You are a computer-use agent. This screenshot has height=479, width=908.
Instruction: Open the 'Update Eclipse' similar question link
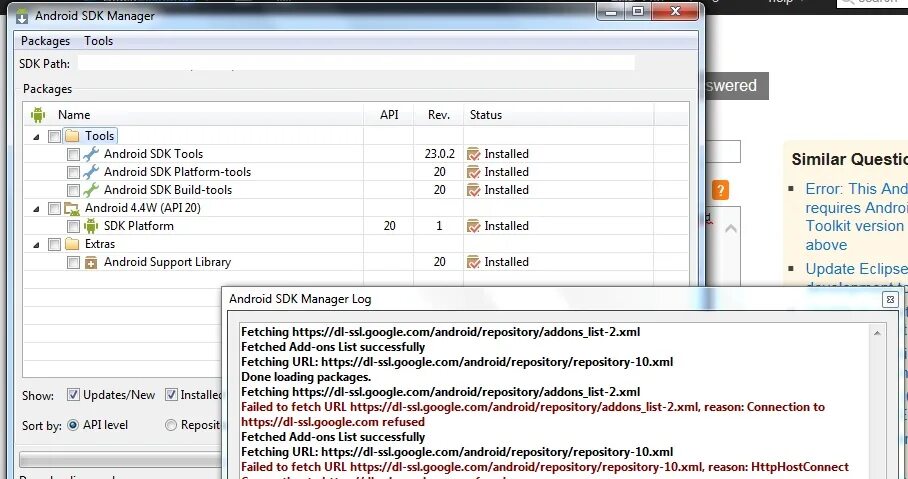856,269
